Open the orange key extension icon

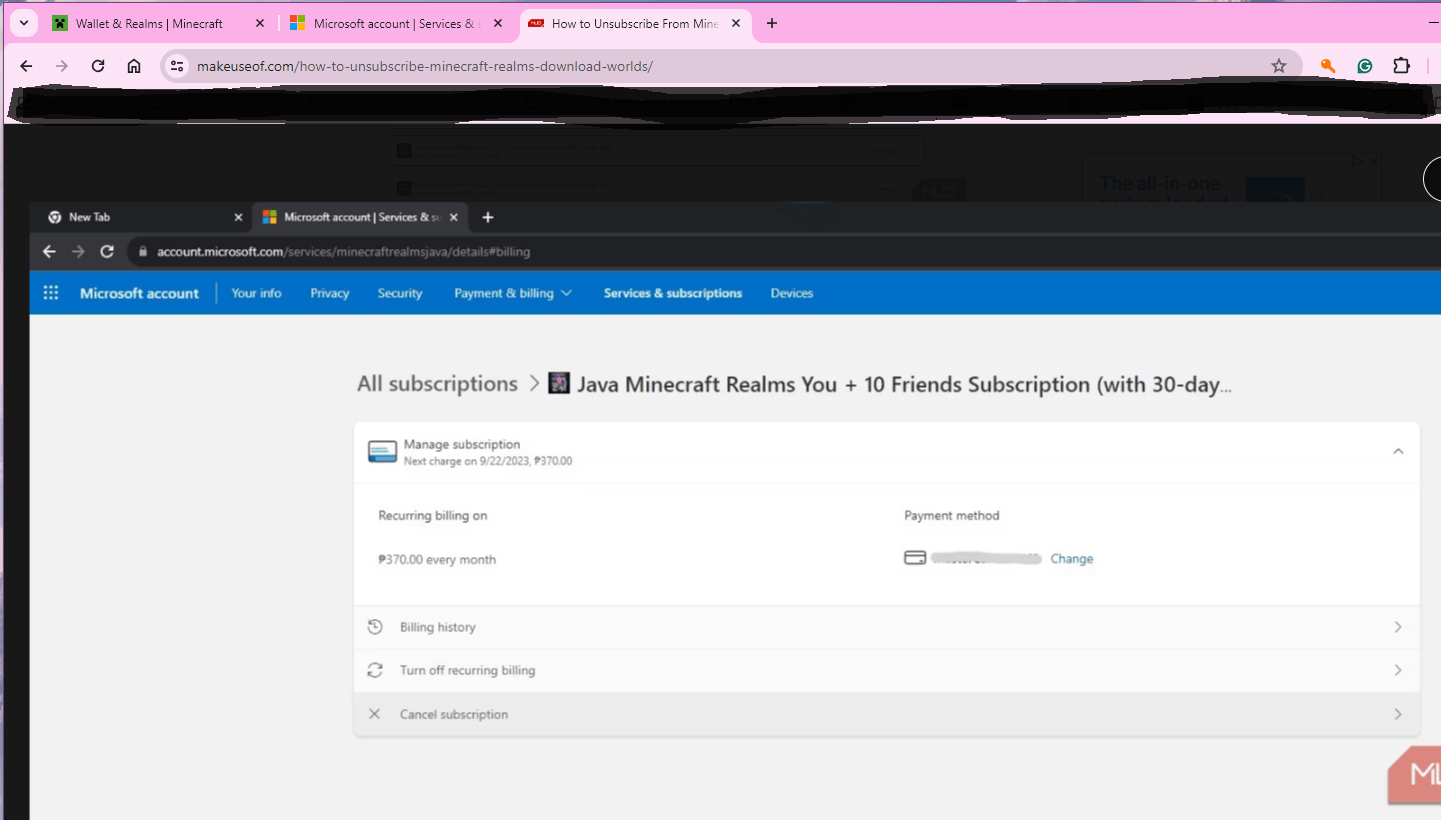(x=1328, y=66)
